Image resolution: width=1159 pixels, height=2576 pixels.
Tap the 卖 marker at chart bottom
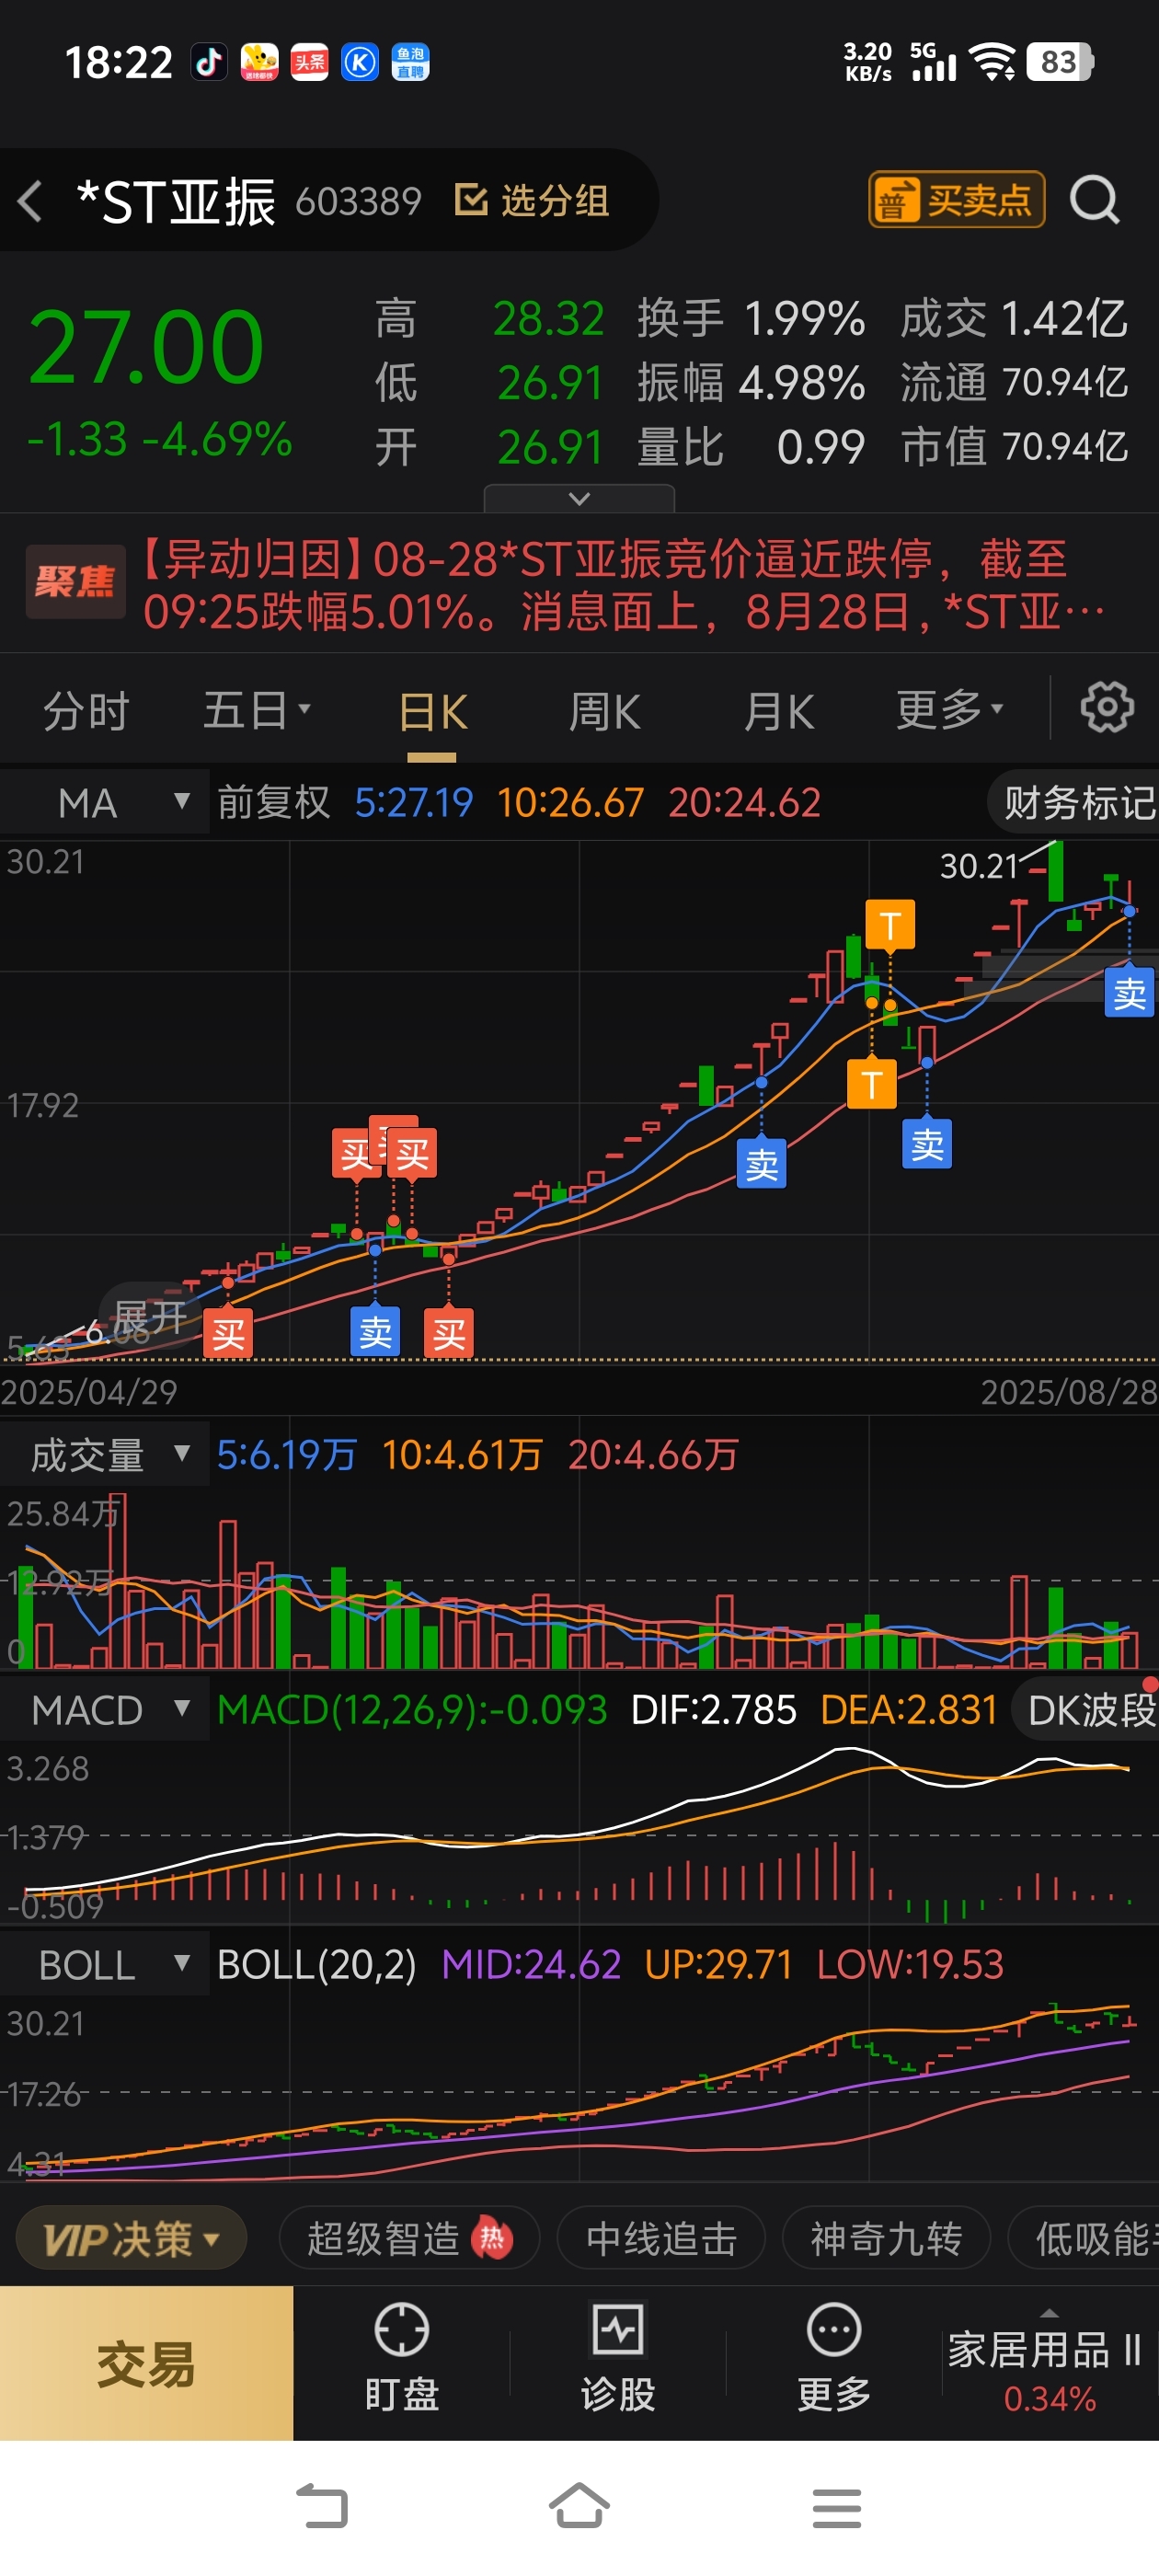[375, 1332]
